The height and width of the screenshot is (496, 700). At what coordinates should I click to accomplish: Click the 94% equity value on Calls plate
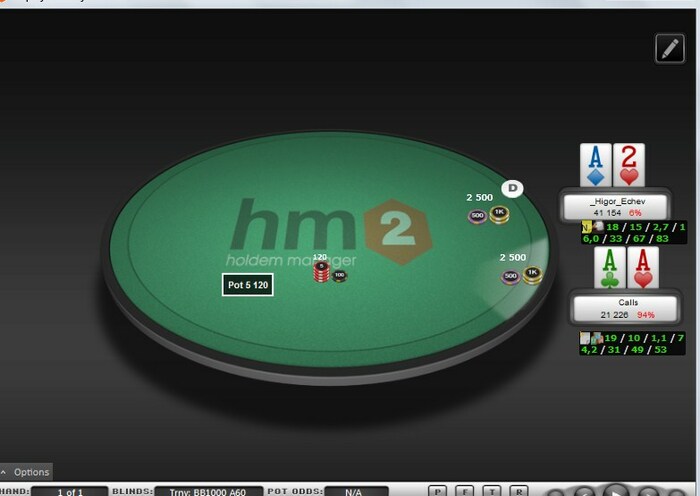[646, 315]
